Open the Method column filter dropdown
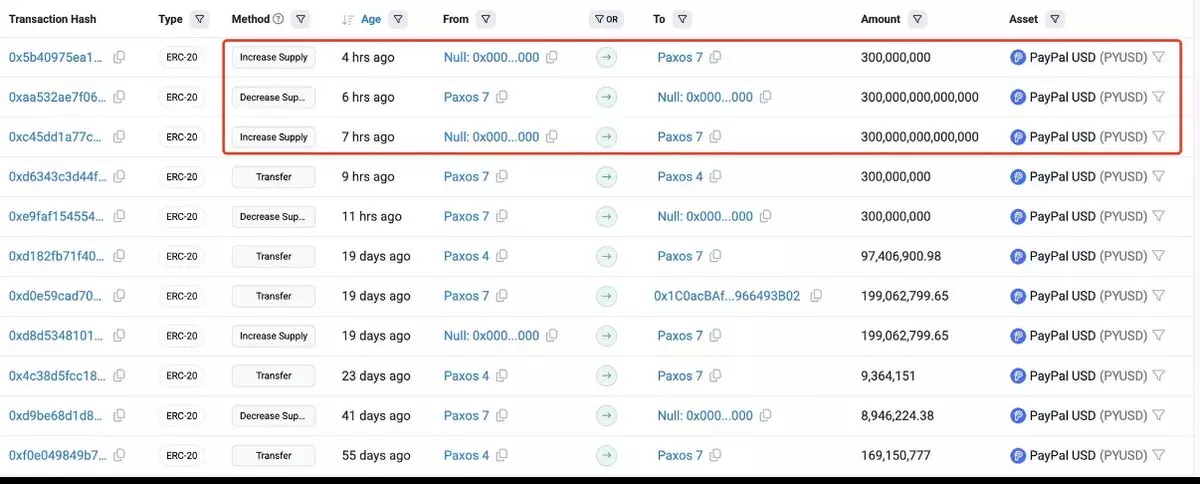The image size is (1200, 484). tap(301, 19)
